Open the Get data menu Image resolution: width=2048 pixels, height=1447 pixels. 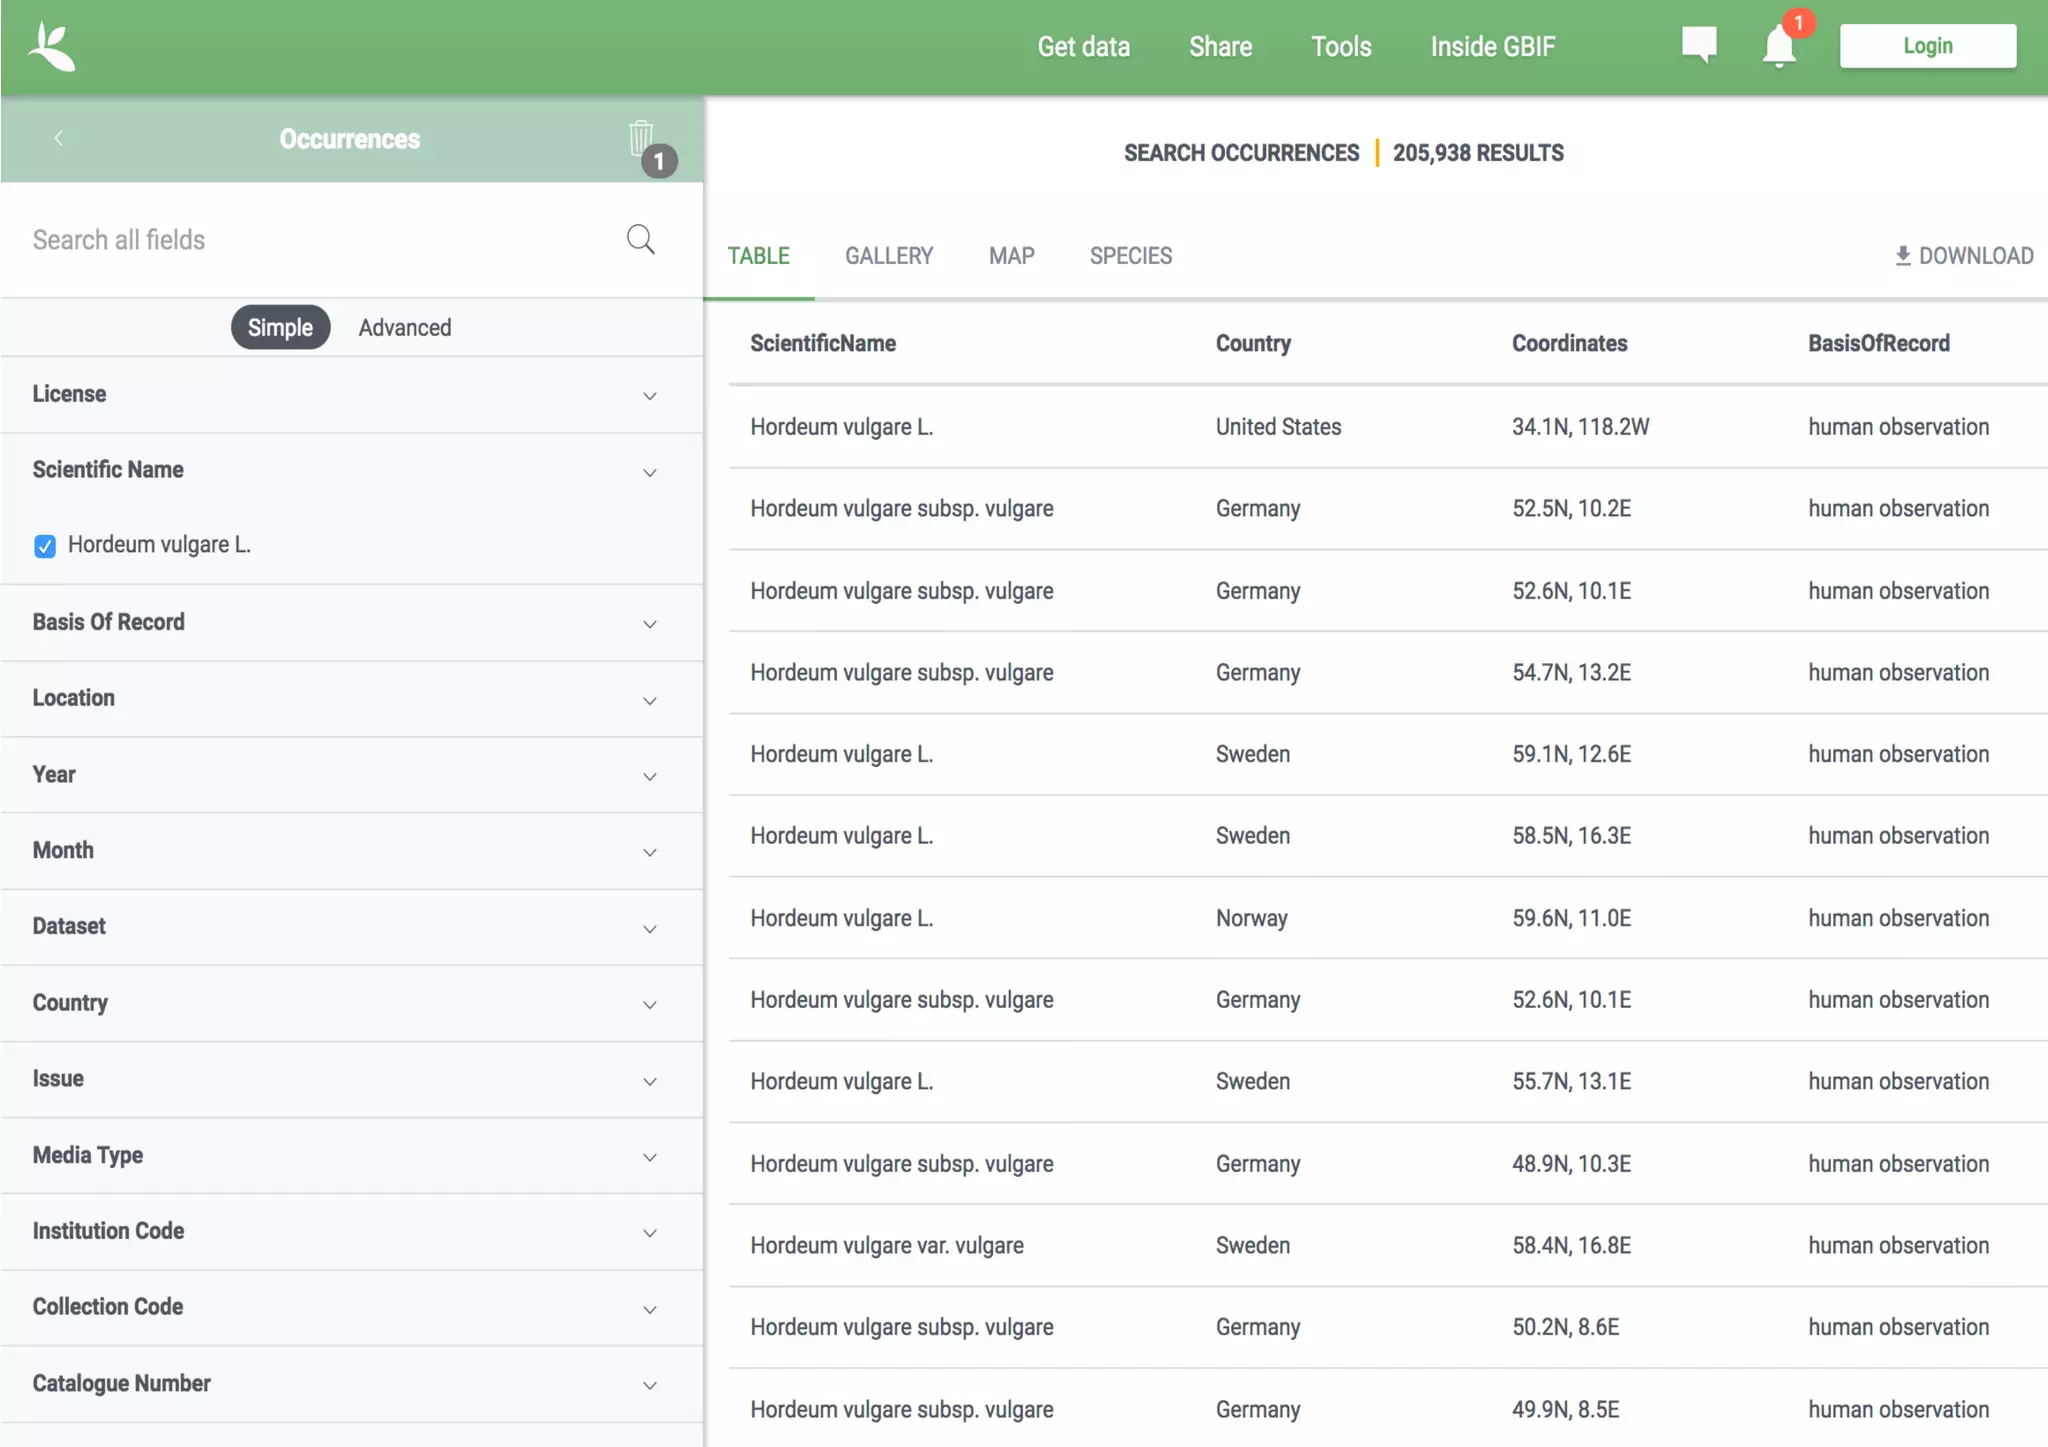(1083, 47)
